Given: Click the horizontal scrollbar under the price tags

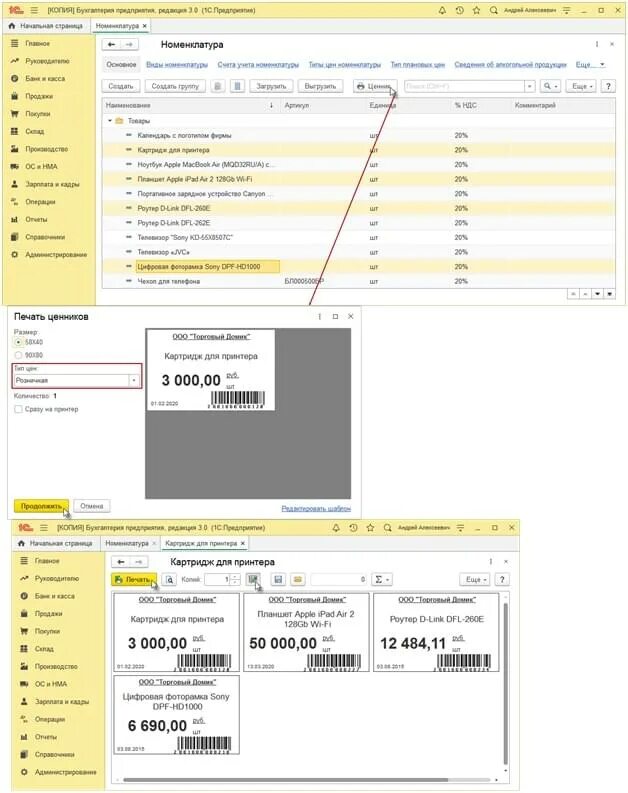Looking at the screenshot, I should tap(286, 780).
